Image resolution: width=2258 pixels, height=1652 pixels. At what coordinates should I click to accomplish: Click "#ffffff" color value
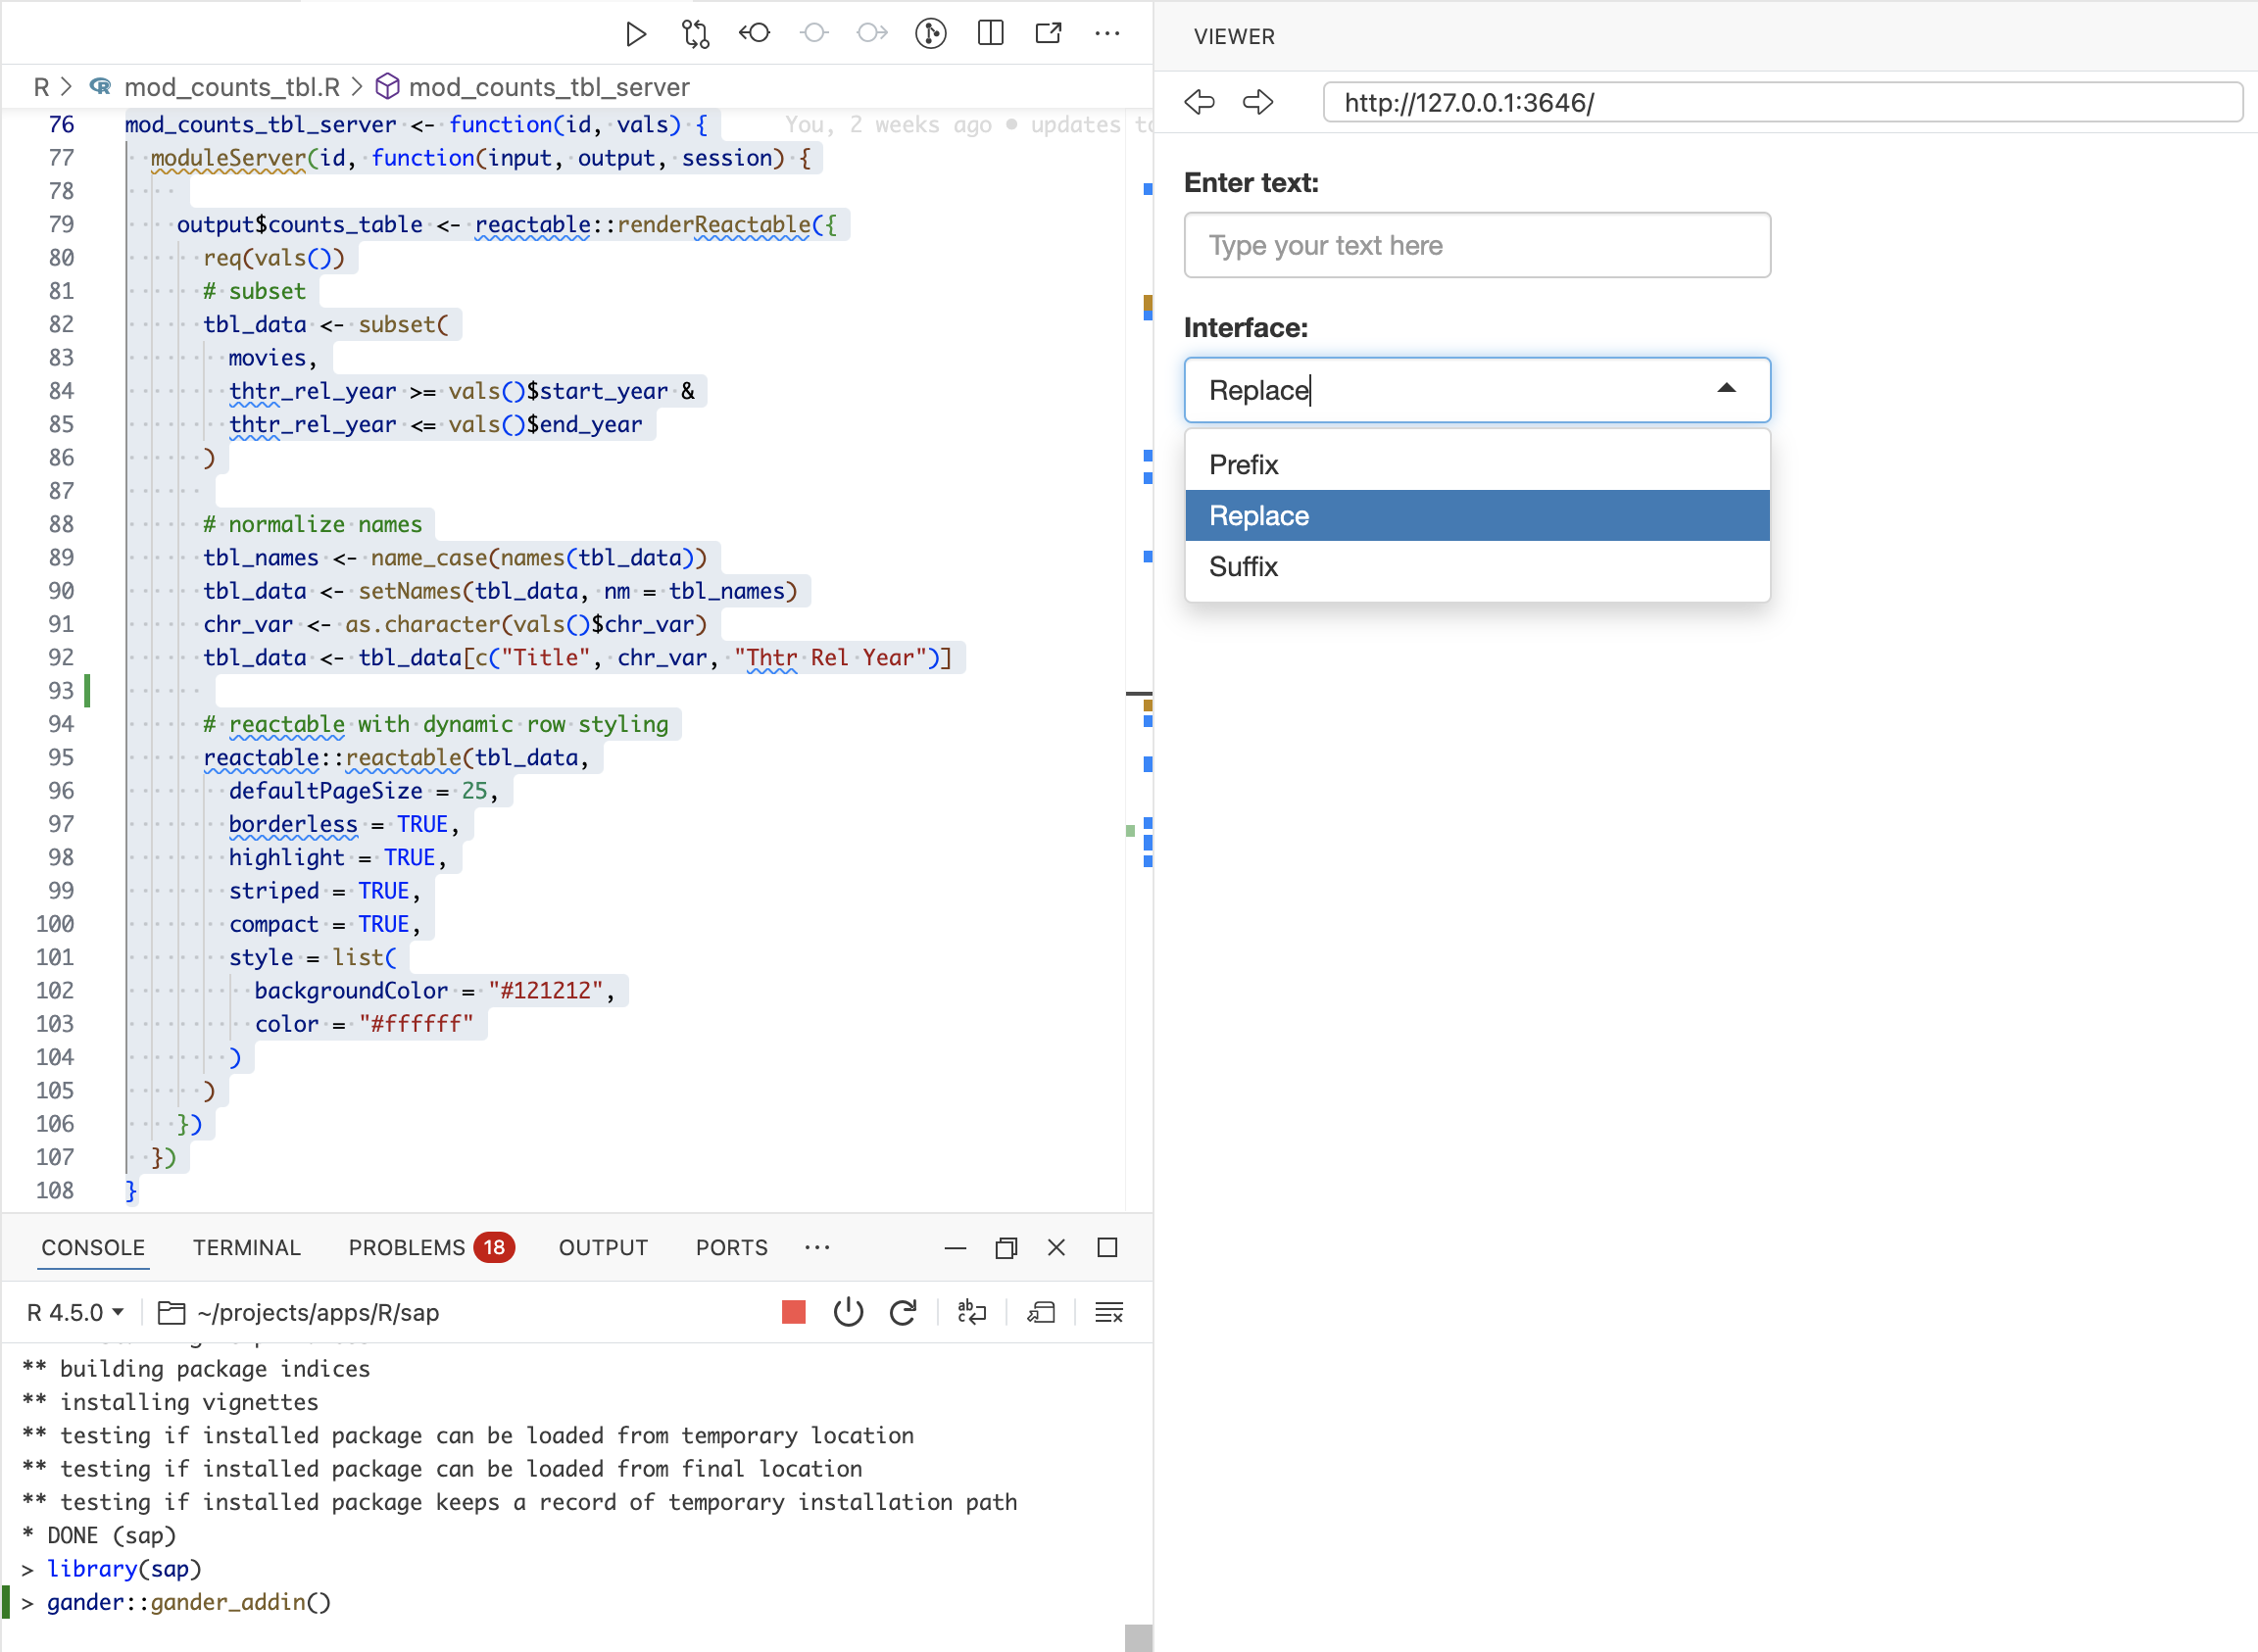(417, 1024)
